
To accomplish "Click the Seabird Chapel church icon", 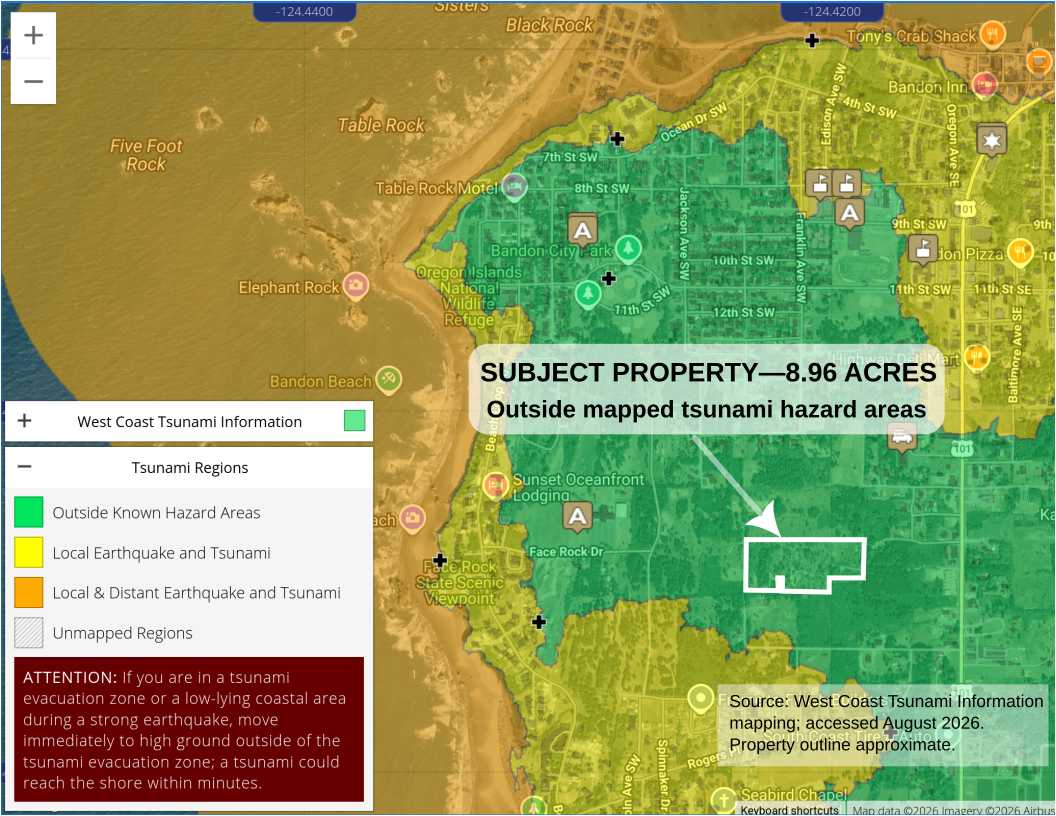I will coord(724,800).
